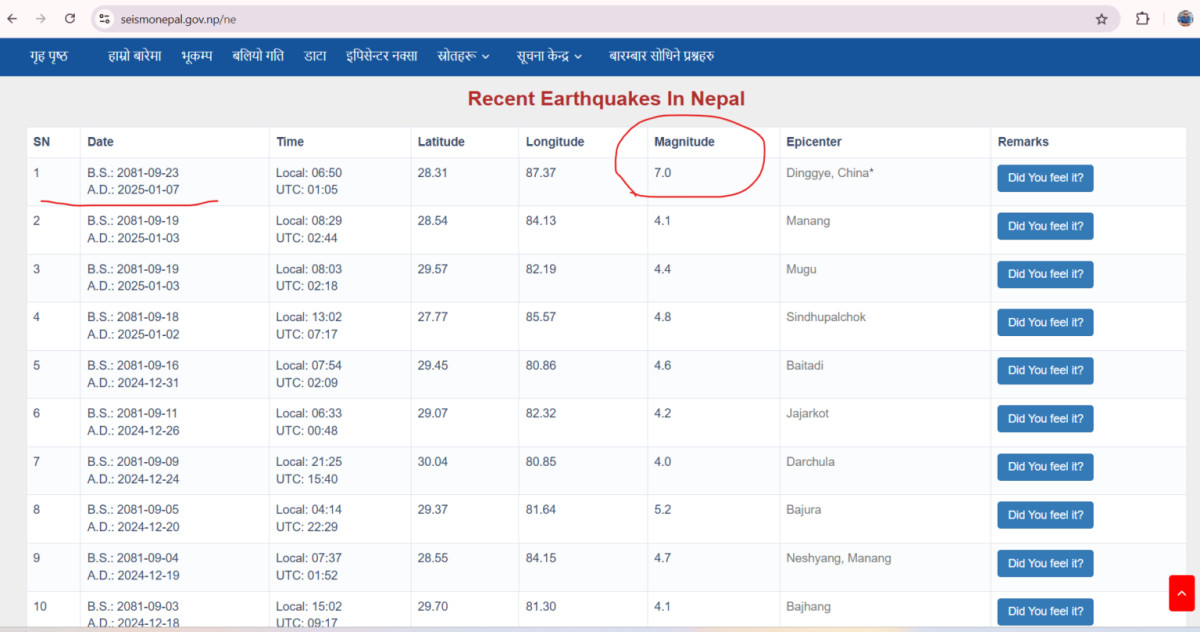Bookmark this page with the star icon
1200x632 pixels.
[x=1101, y=18]
